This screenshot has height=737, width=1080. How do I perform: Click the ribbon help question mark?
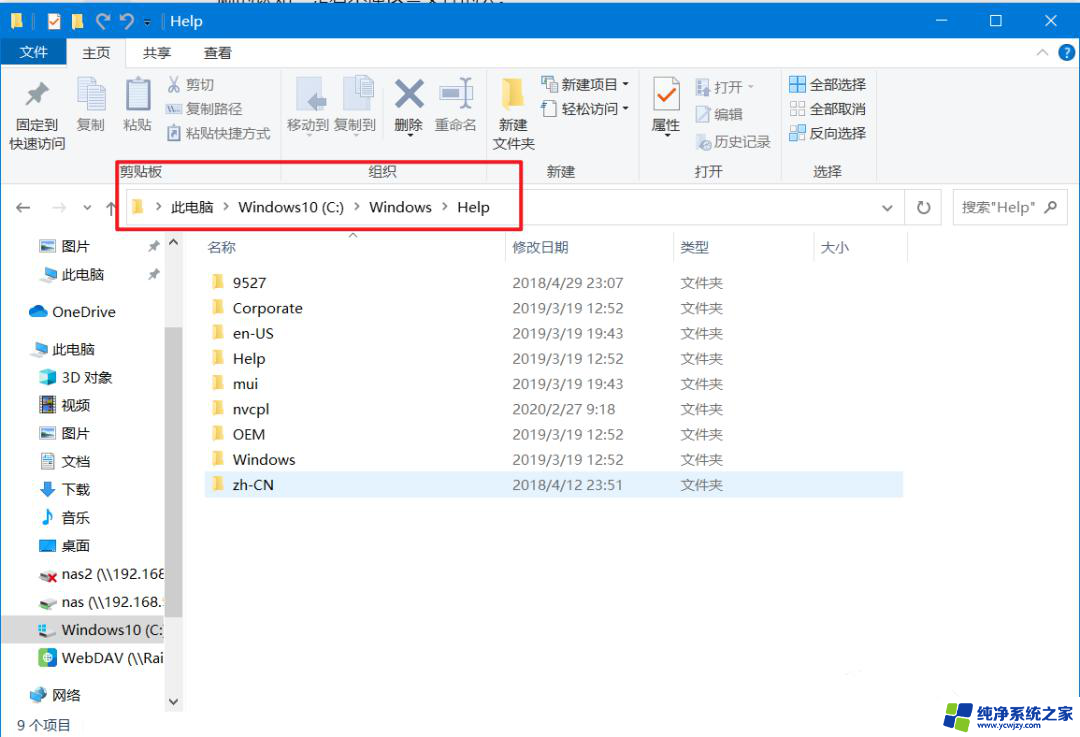point(1063,53)
